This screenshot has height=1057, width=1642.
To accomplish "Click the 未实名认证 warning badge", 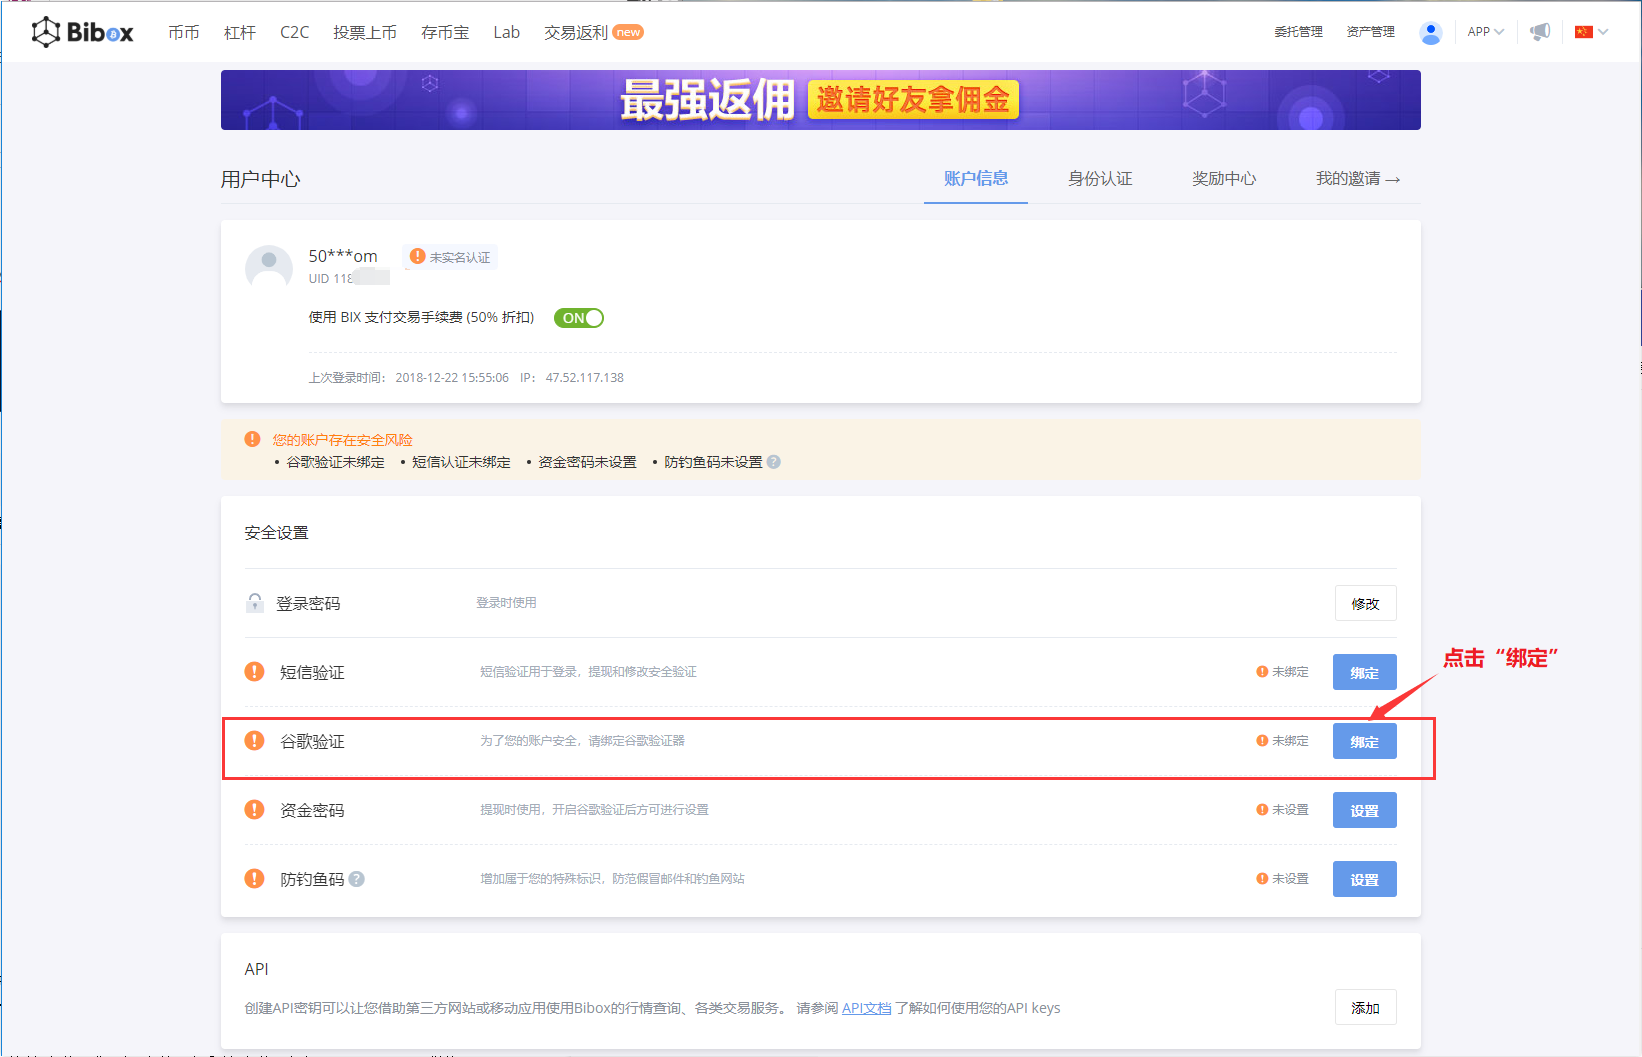I will tap(450, 257).
